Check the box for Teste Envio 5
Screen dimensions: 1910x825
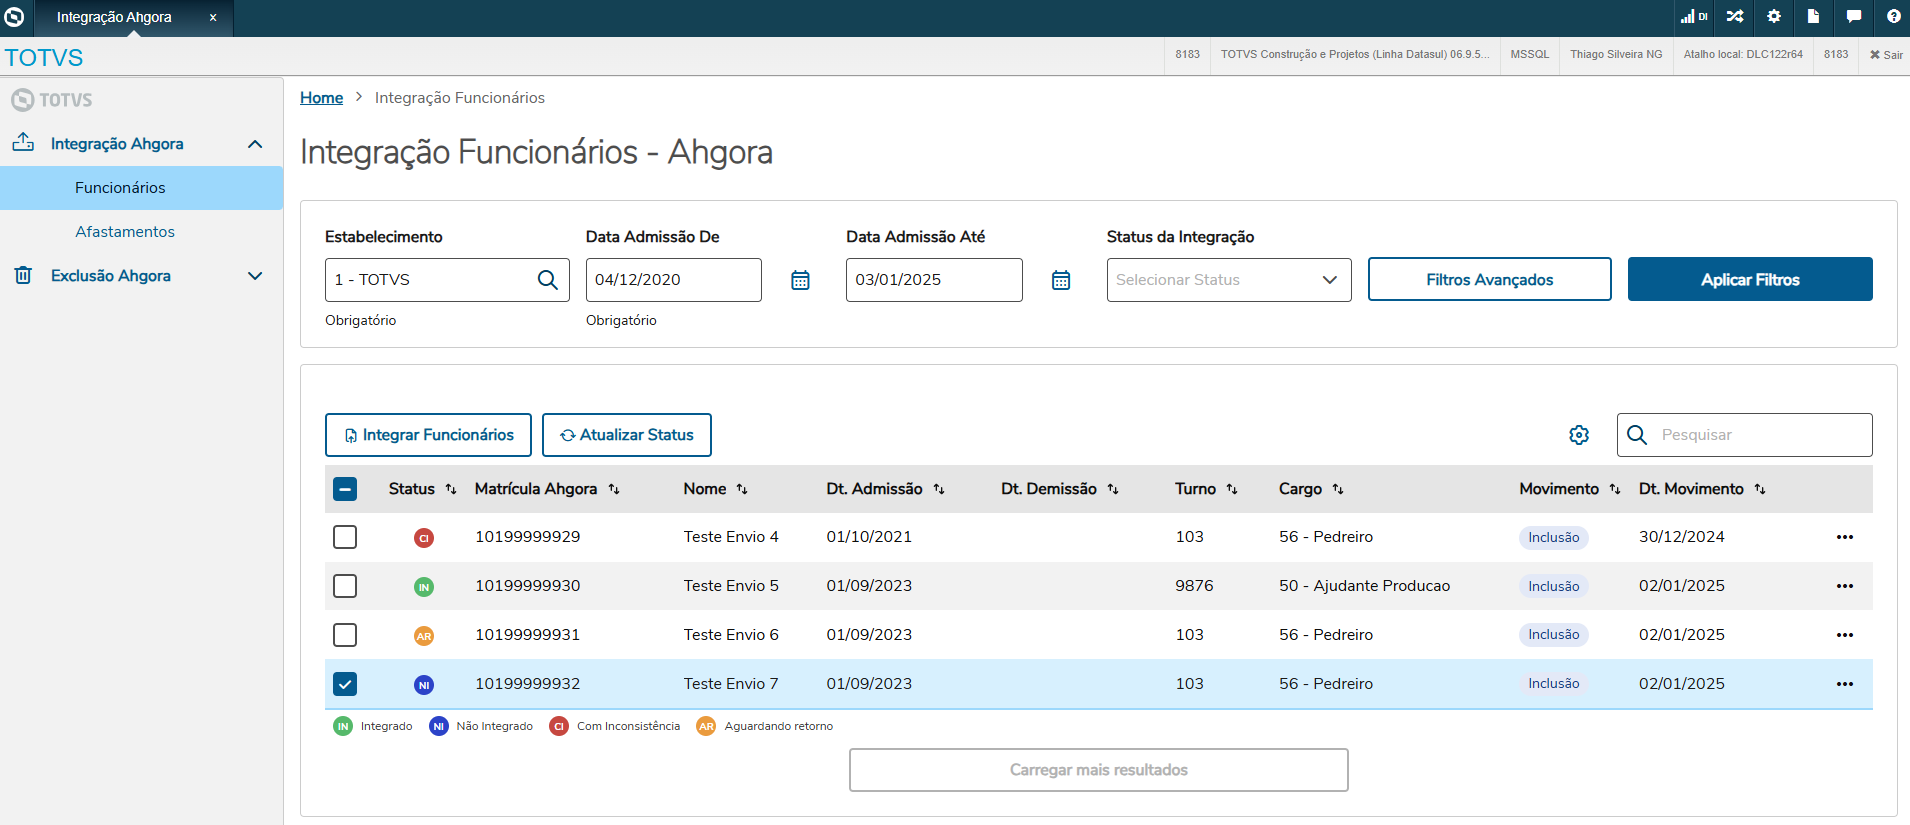coord(345,586)
